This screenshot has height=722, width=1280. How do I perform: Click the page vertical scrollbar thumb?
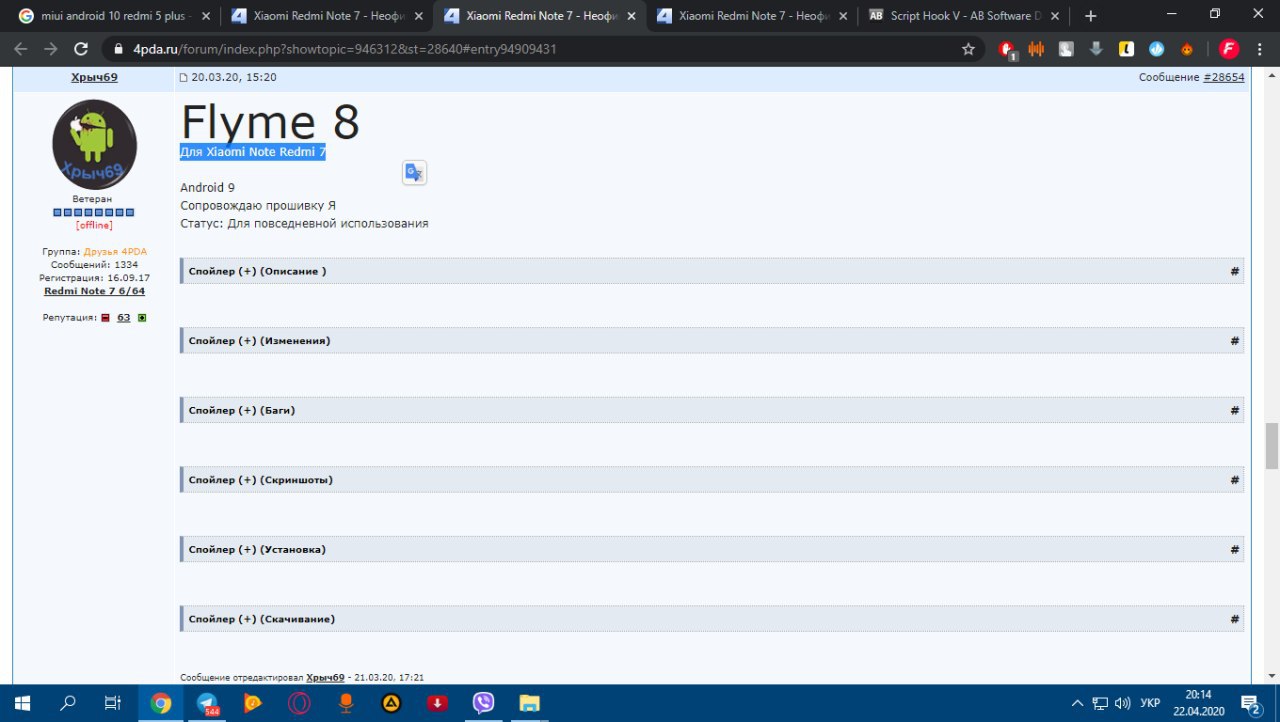click(x=1272, y=446)
